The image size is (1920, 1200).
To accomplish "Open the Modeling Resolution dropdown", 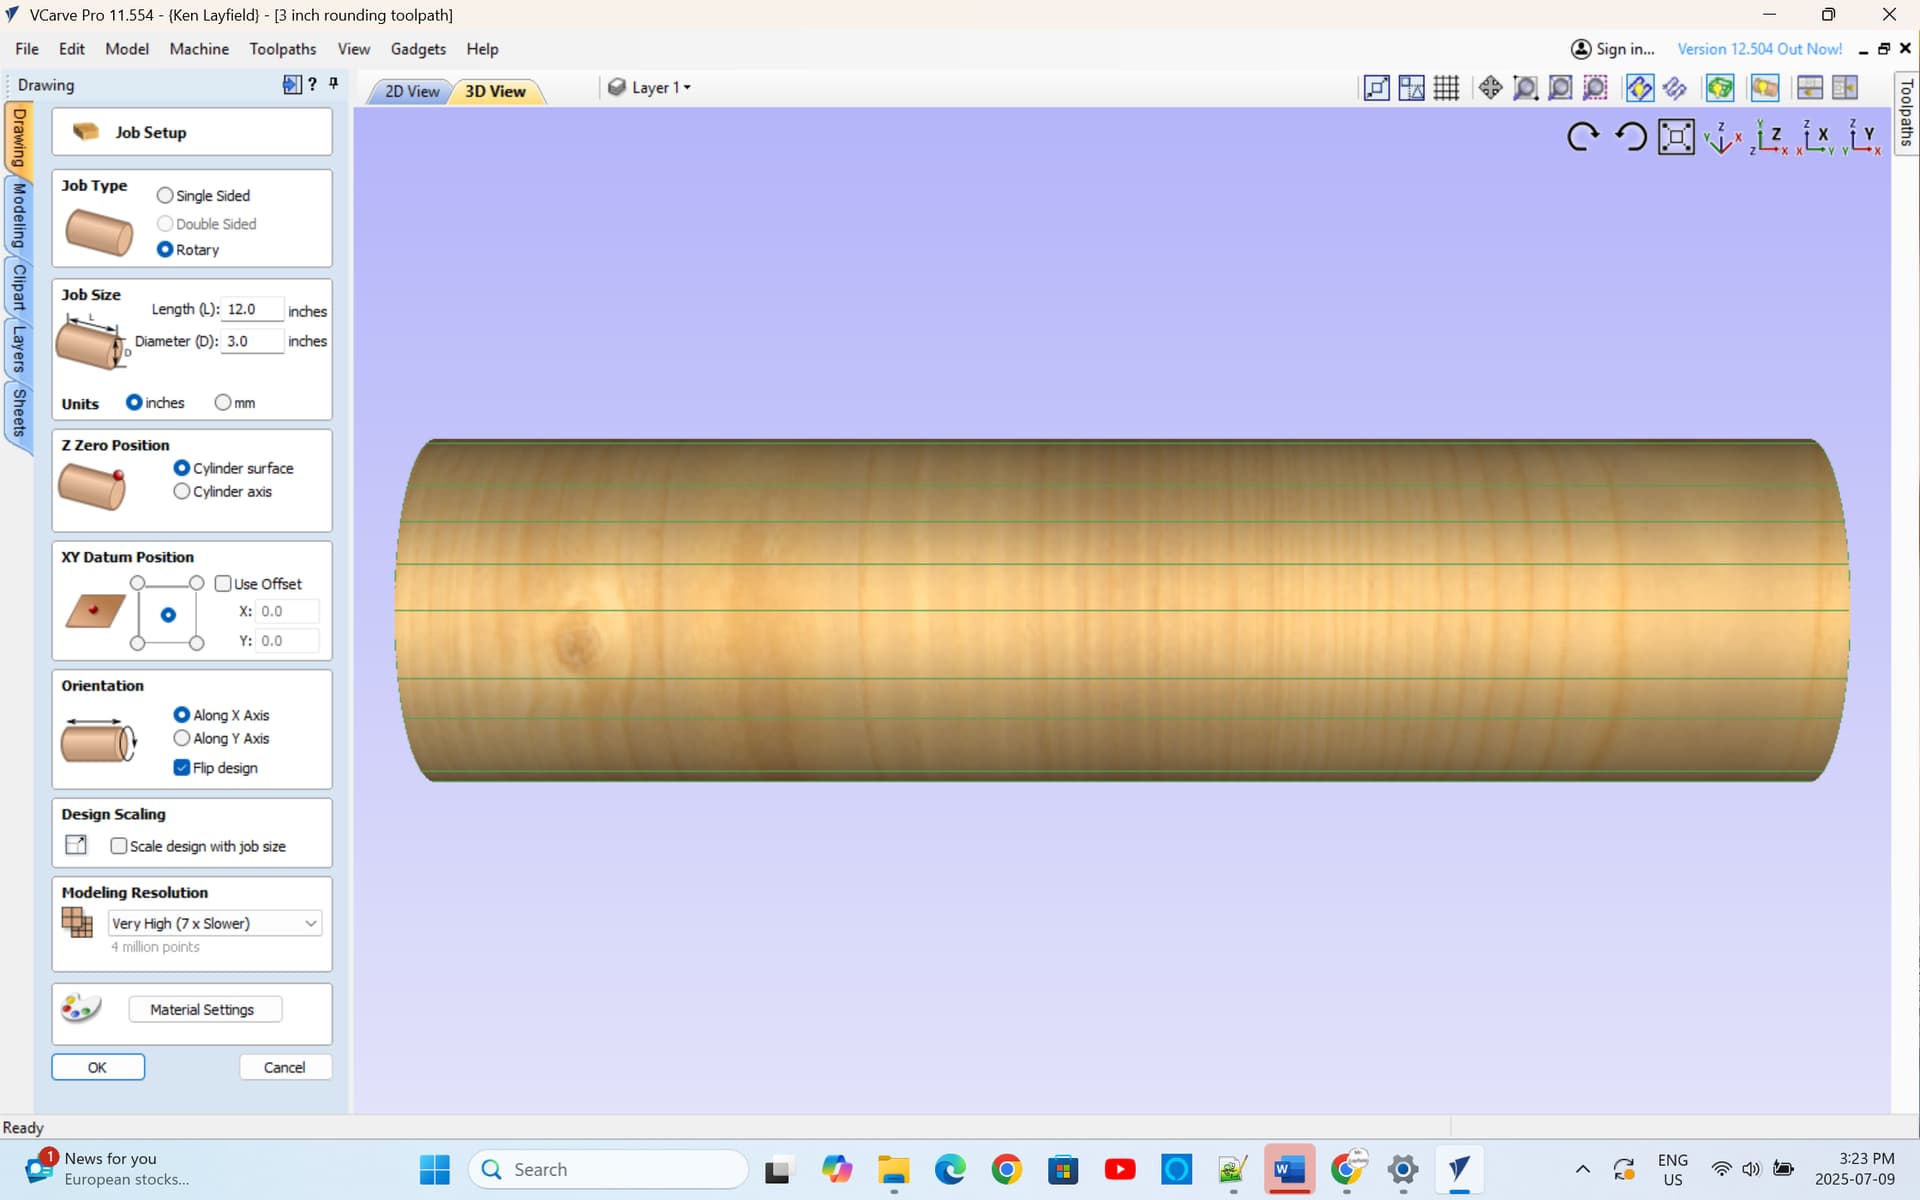I will pos(215,923).
